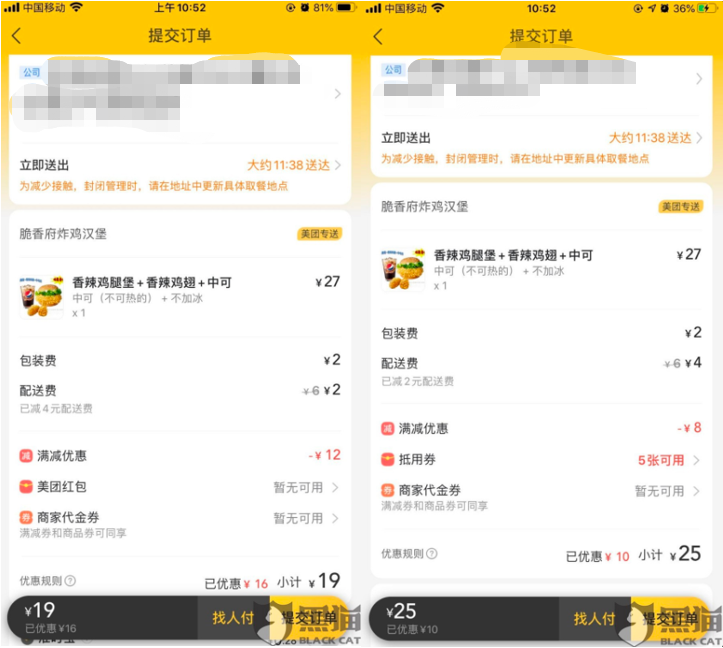Expand the 5张可用 抵用券 chevron
The height and width of the screenshot is (648, 723).
pyautogui.click(x=696, y=460)
